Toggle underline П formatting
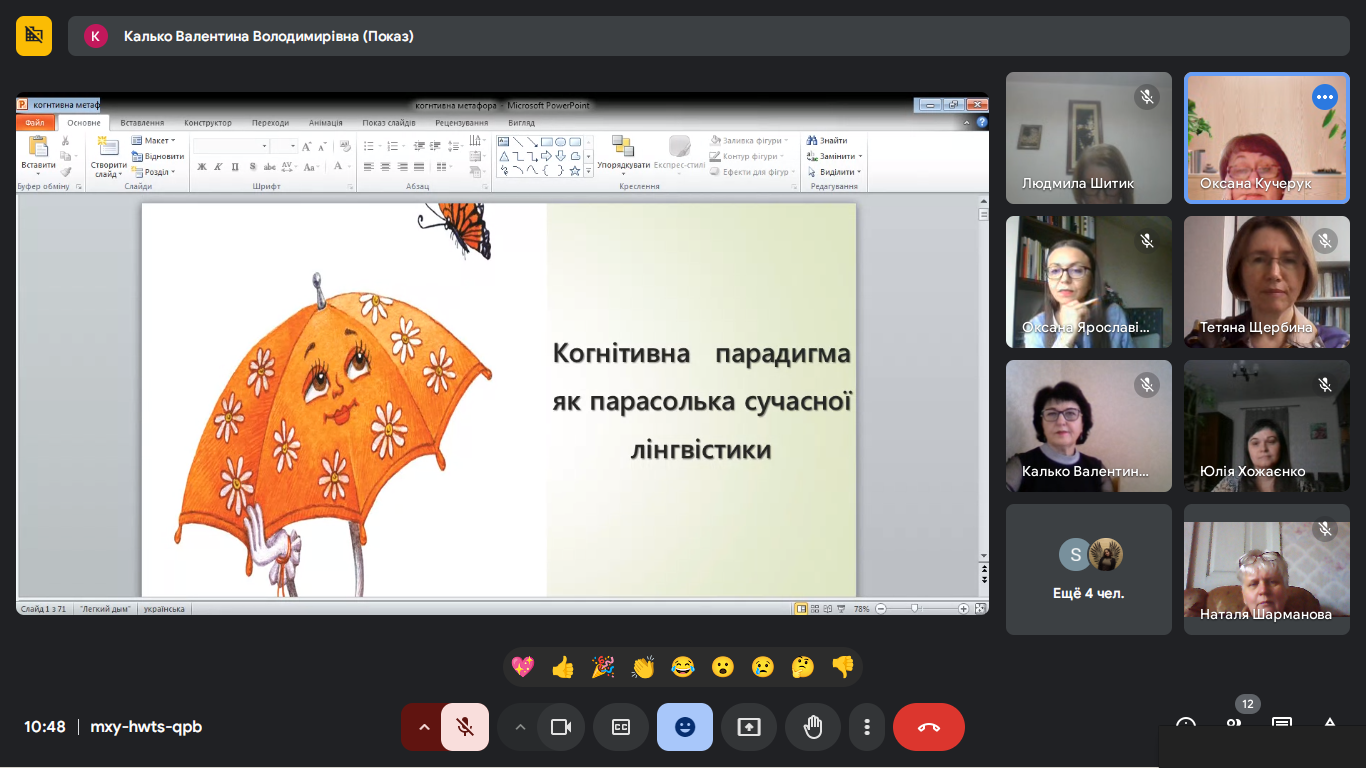1366x768 pixels. pyautogui.click(x=234, y=167)
